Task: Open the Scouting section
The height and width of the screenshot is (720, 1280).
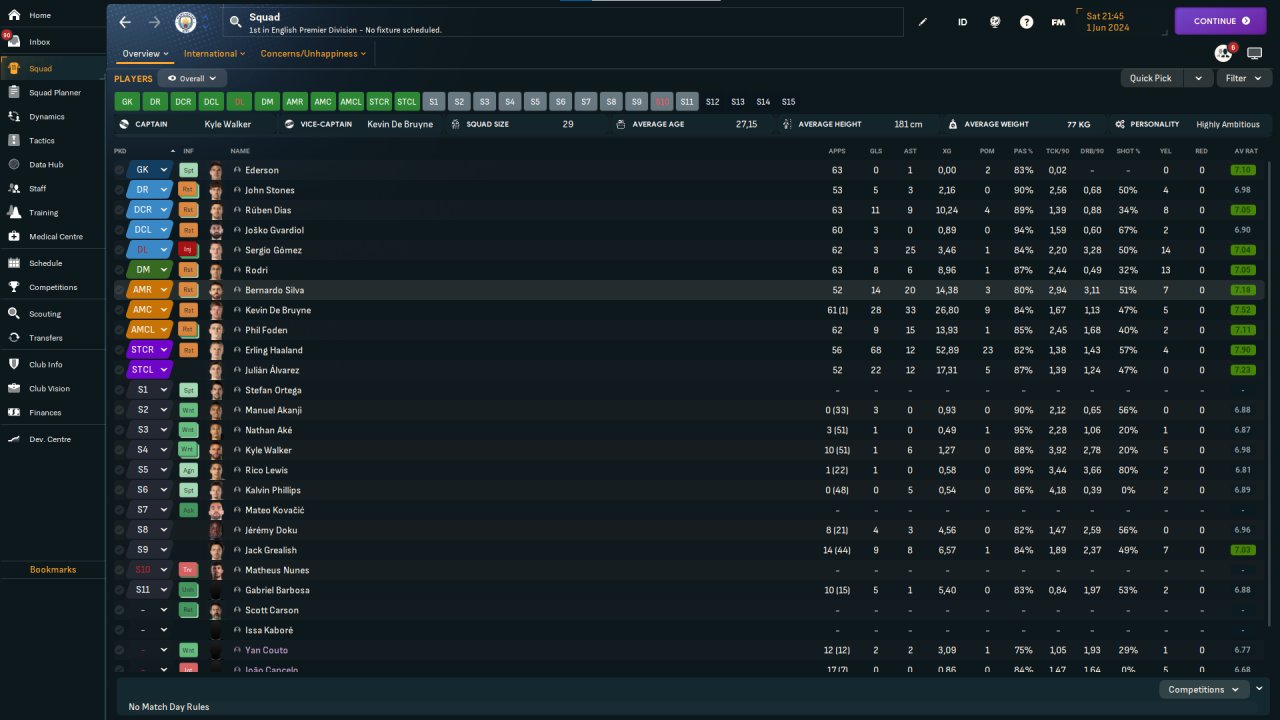Action: tap(45, 314)
